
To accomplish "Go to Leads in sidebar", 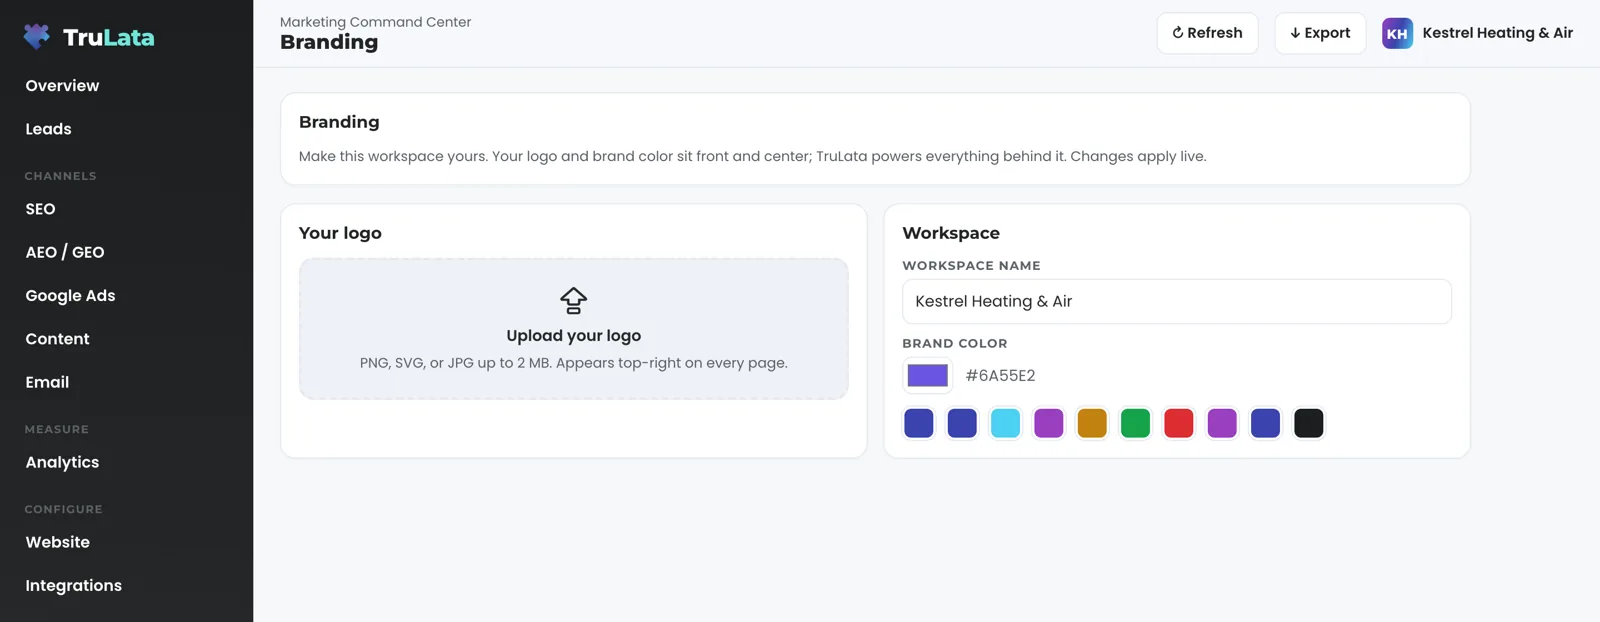I will (48, 129).
